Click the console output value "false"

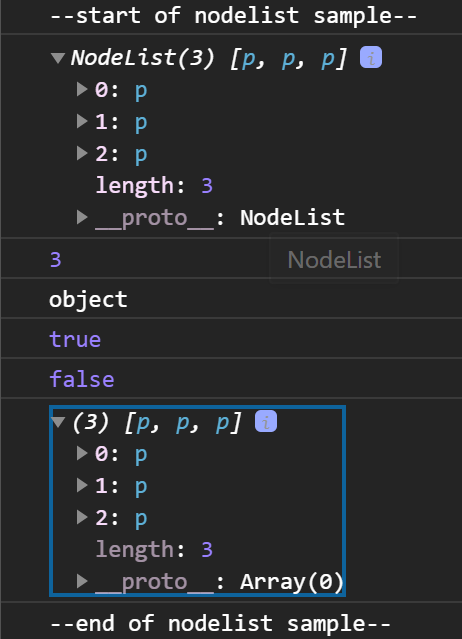coord(81,379)
